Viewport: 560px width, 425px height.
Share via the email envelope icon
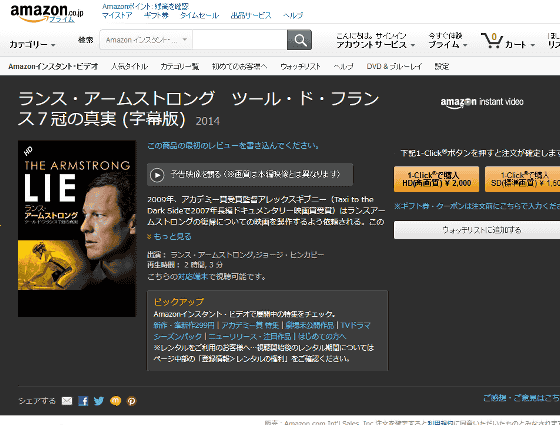pos(67,401)
